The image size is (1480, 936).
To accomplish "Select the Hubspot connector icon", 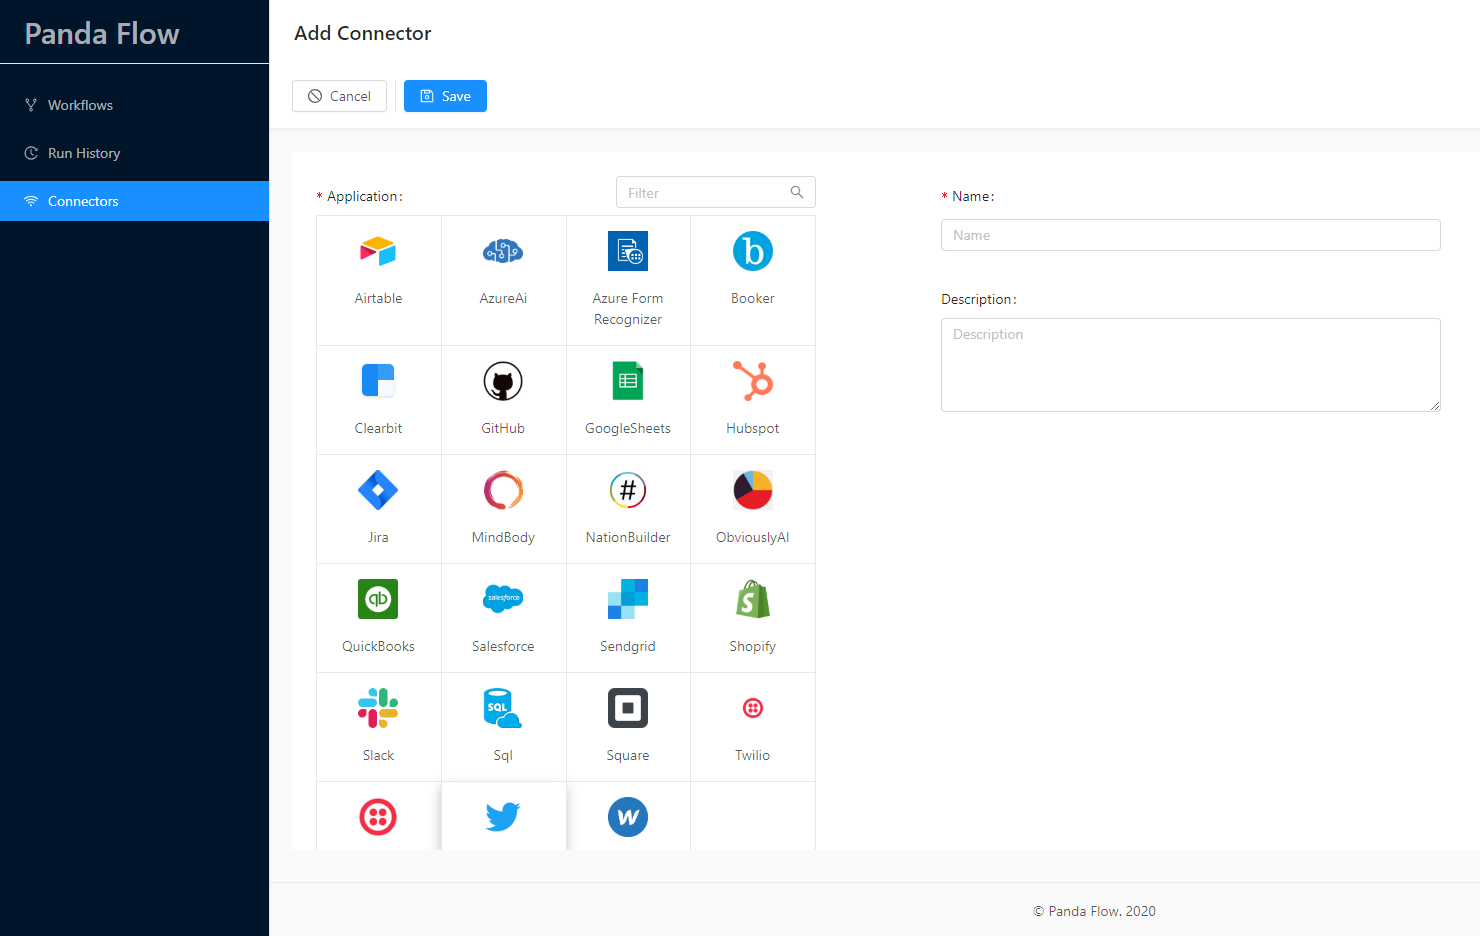I will click(x=753, y=381).
